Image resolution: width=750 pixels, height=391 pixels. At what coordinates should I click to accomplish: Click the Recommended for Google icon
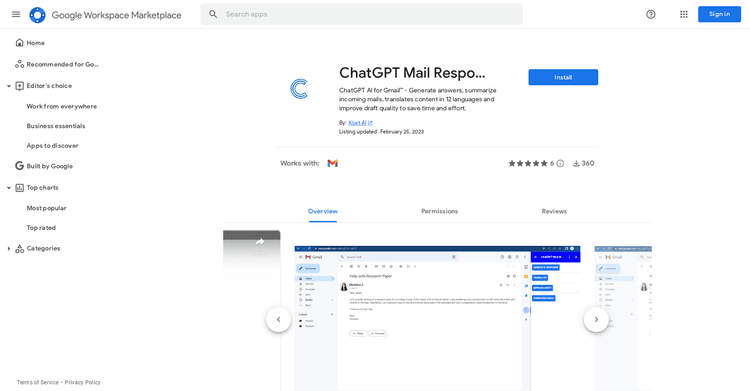19,65
